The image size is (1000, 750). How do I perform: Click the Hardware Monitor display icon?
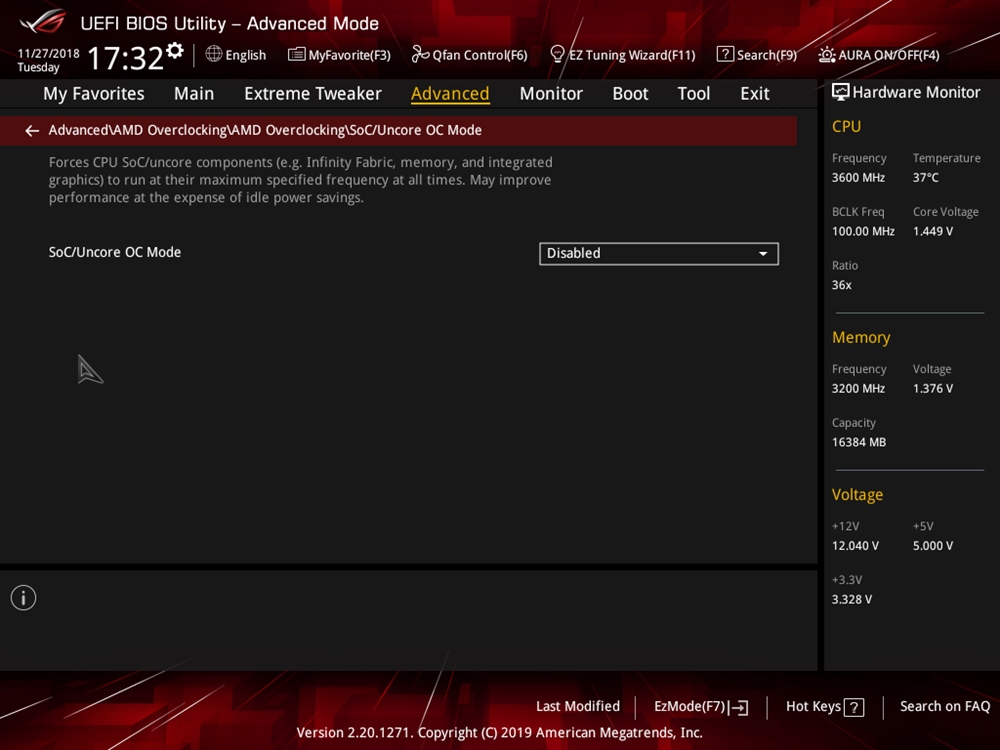pyautogui.click(x=841, y=92)
